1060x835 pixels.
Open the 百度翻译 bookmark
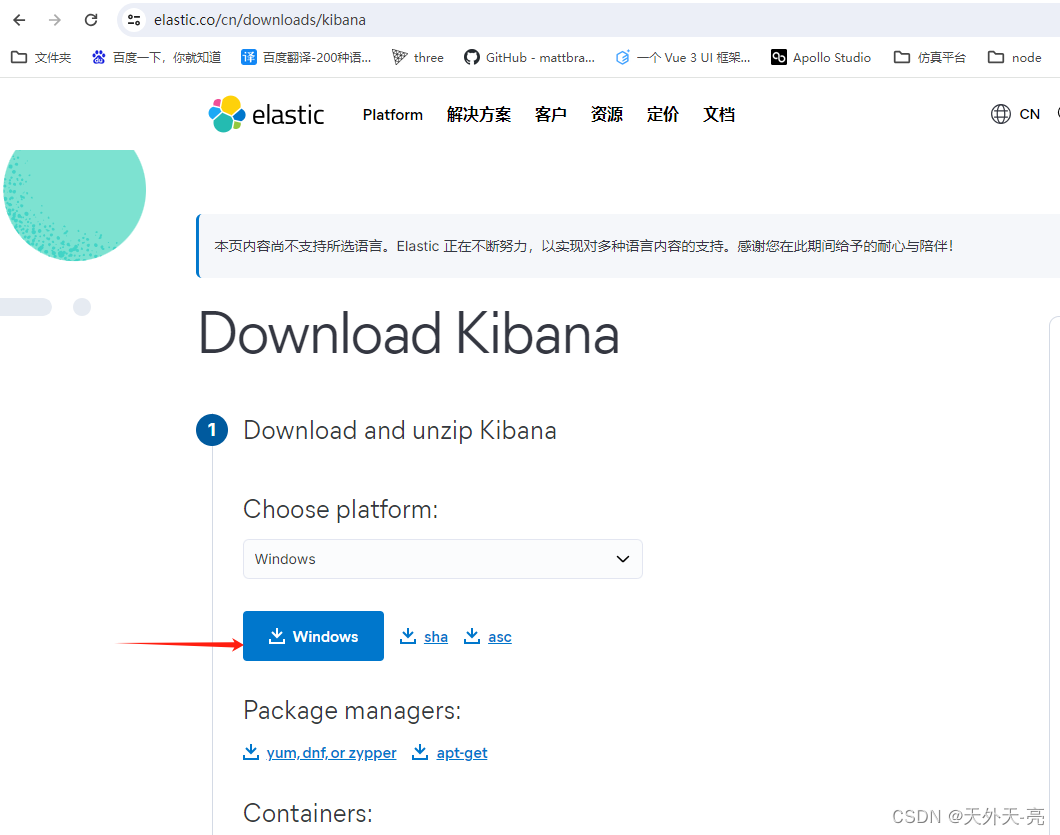tap(306, 57)
